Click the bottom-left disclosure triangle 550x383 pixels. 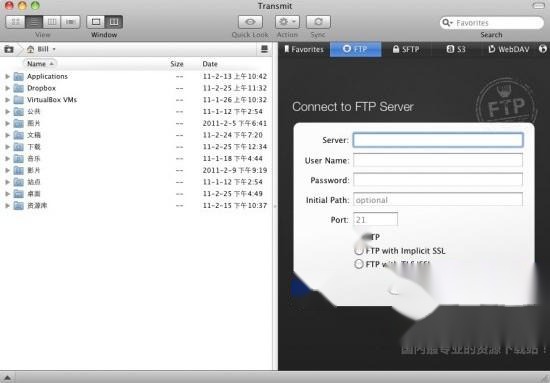click(x=7, y=377)
